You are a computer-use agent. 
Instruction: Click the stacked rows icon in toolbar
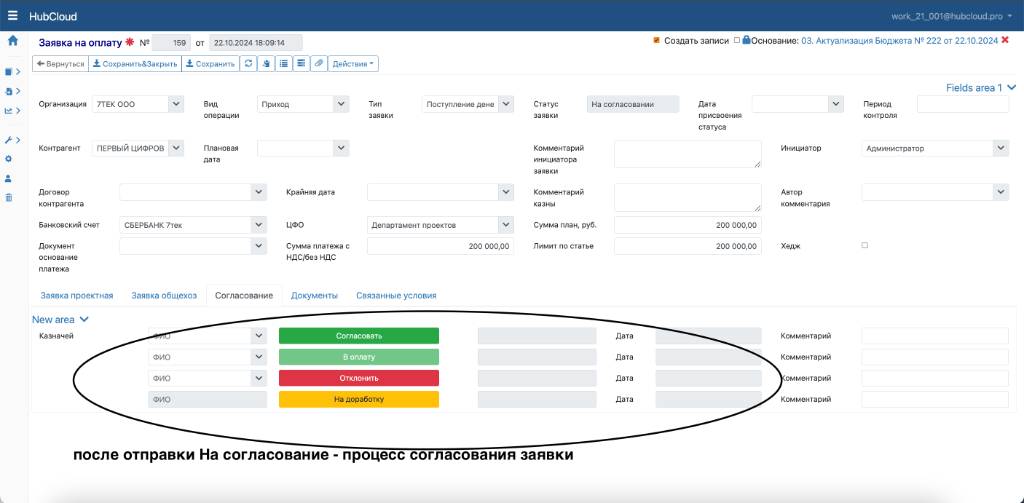coord(300,64)
